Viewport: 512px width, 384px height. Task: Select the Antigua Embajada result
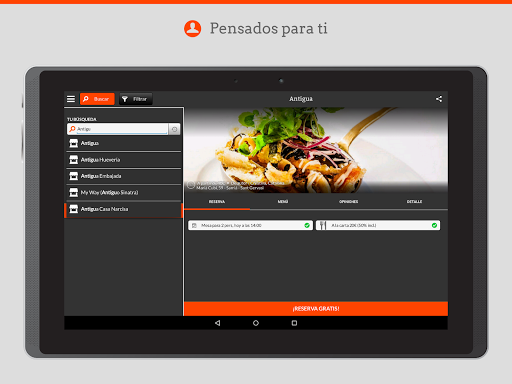pyautogui.click(x=124, y=176)
